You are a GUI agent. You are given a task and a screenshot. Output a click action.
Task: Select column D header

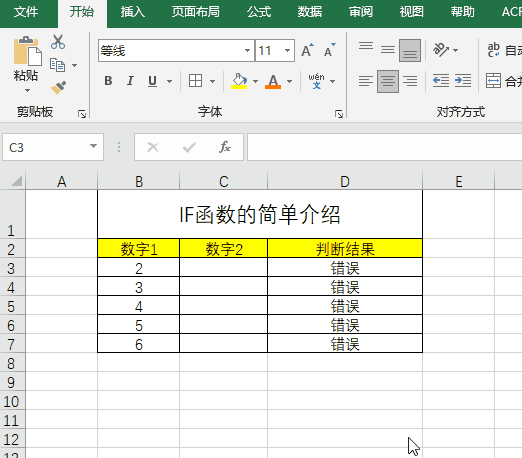tap(345, 181)
